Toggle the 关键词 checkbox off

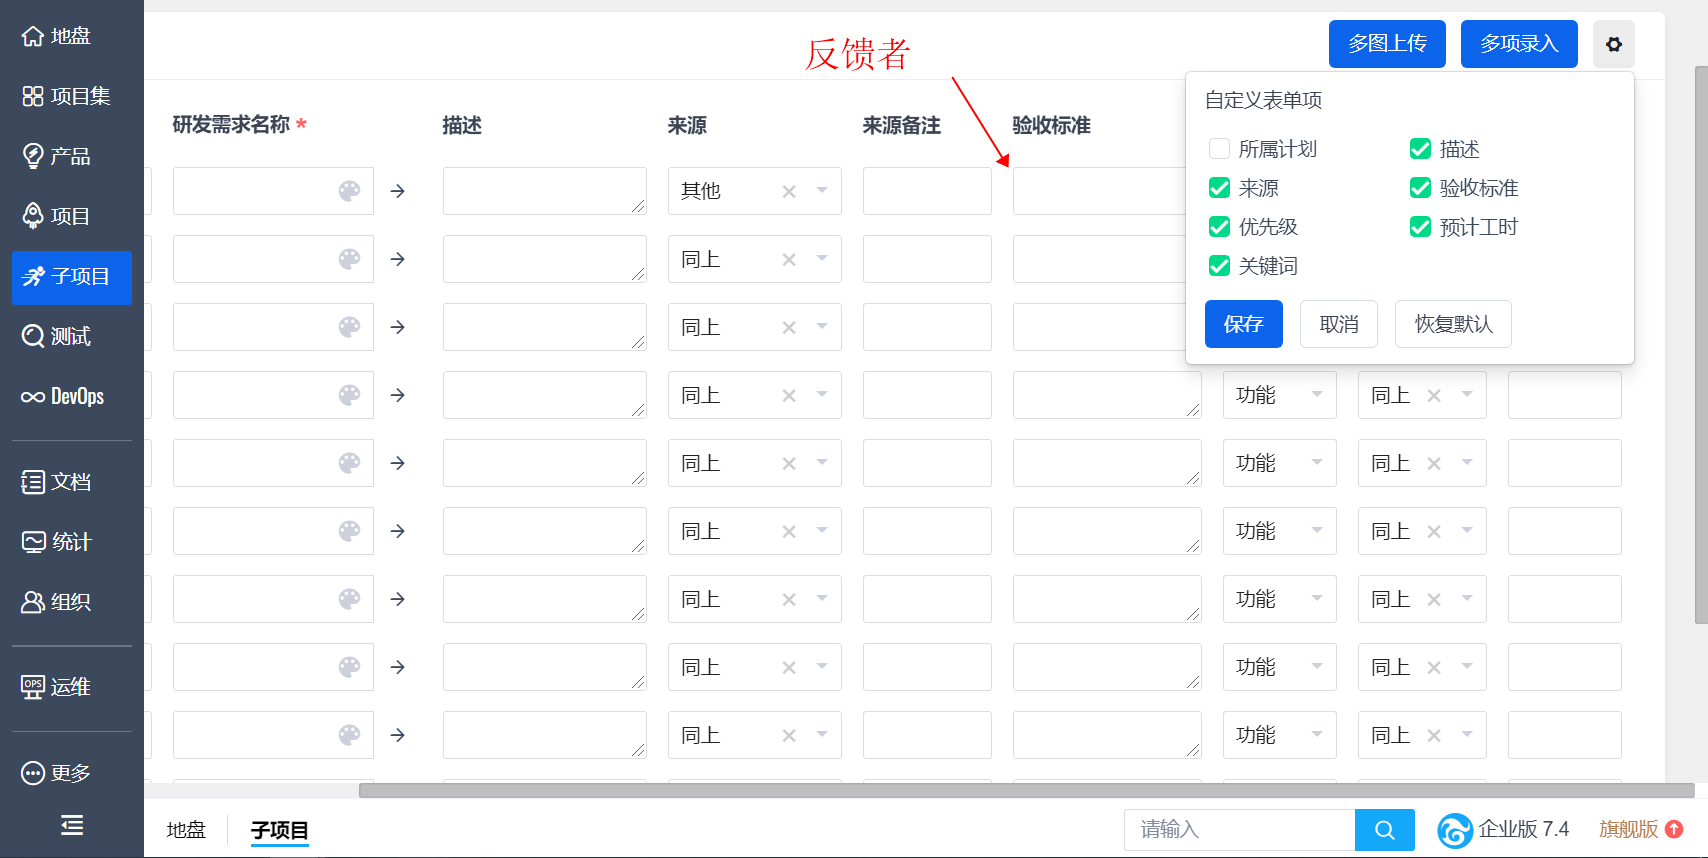(x=1219, y=266)
